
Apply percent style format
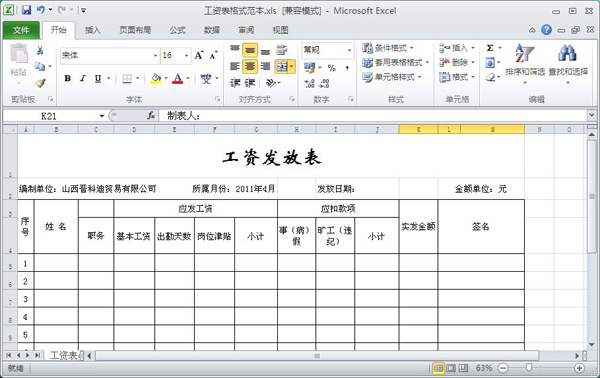[332, 68]
